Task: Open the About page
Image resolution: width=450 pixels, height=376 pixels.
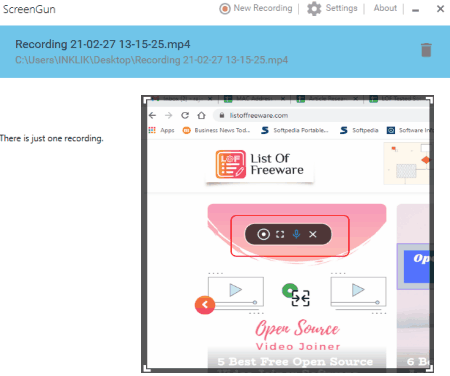Action: point(385,8)
